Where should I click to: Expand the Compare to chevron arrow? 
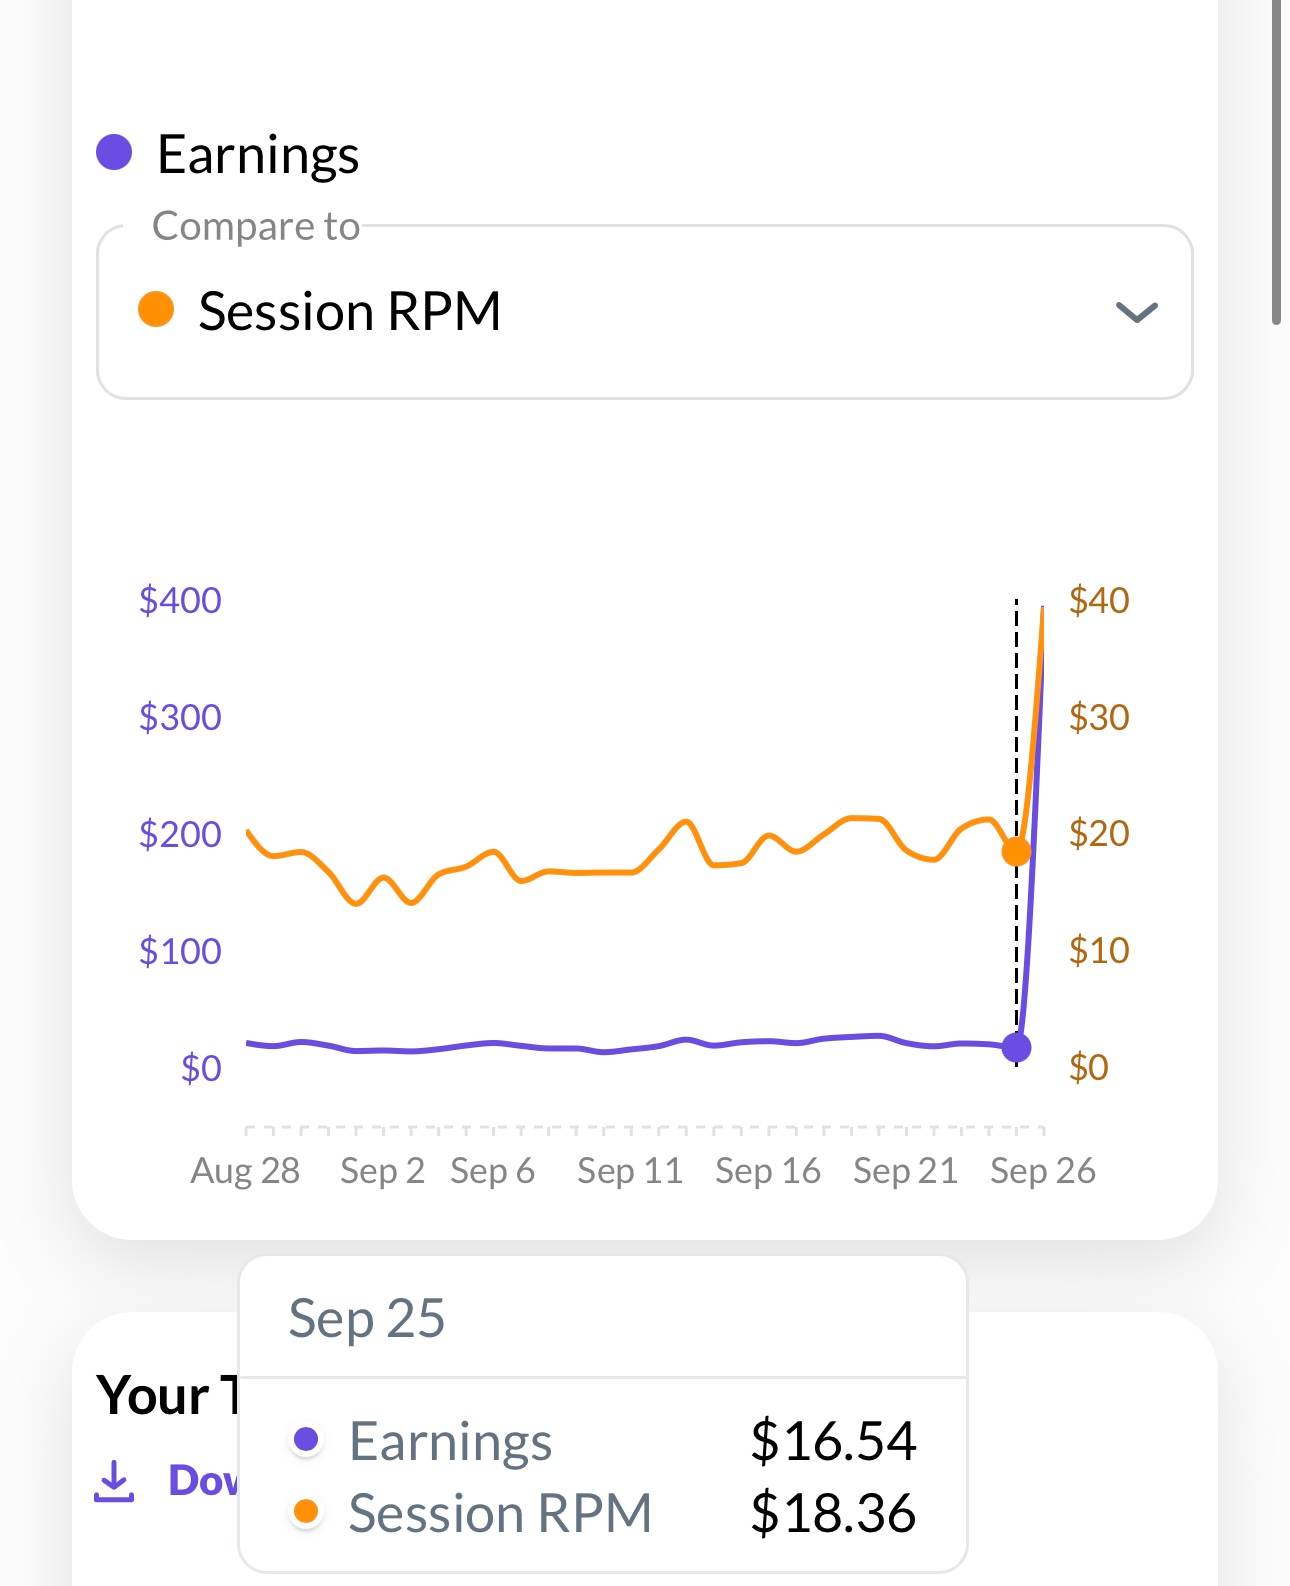click(x=1136, y=312)
